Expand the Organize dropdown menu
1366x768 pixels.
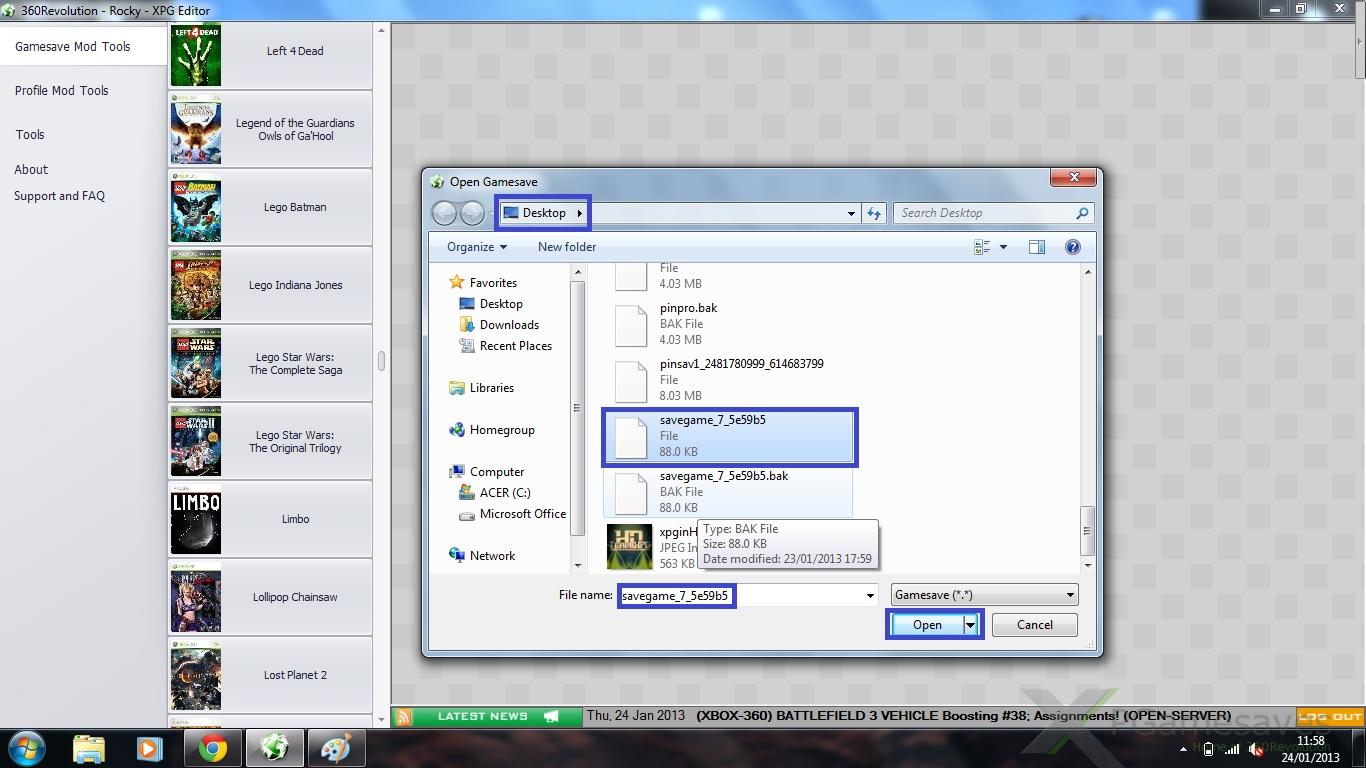[476, 247]
